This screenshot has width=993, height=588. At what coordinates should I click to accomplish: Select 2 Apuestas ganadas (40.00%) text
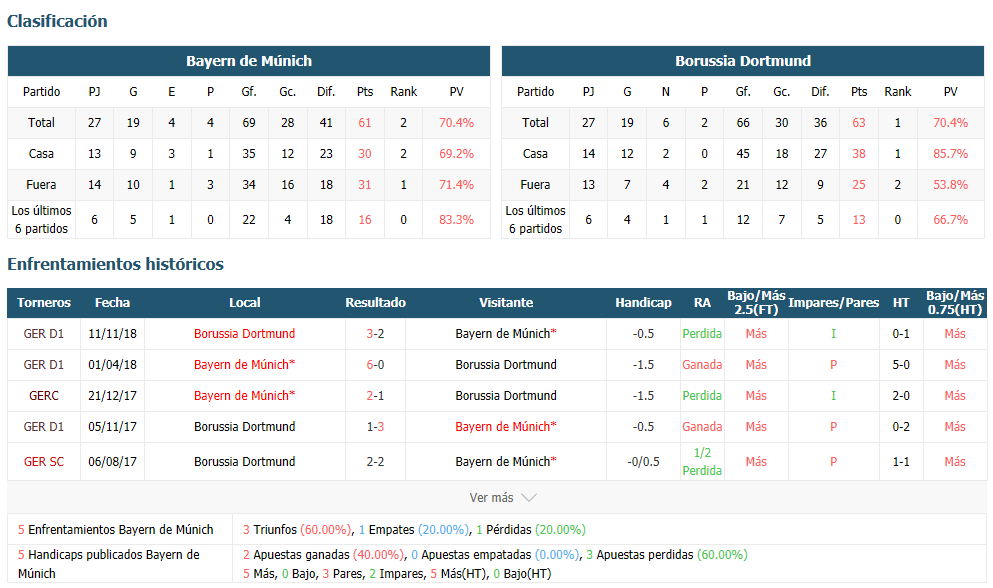323,555
